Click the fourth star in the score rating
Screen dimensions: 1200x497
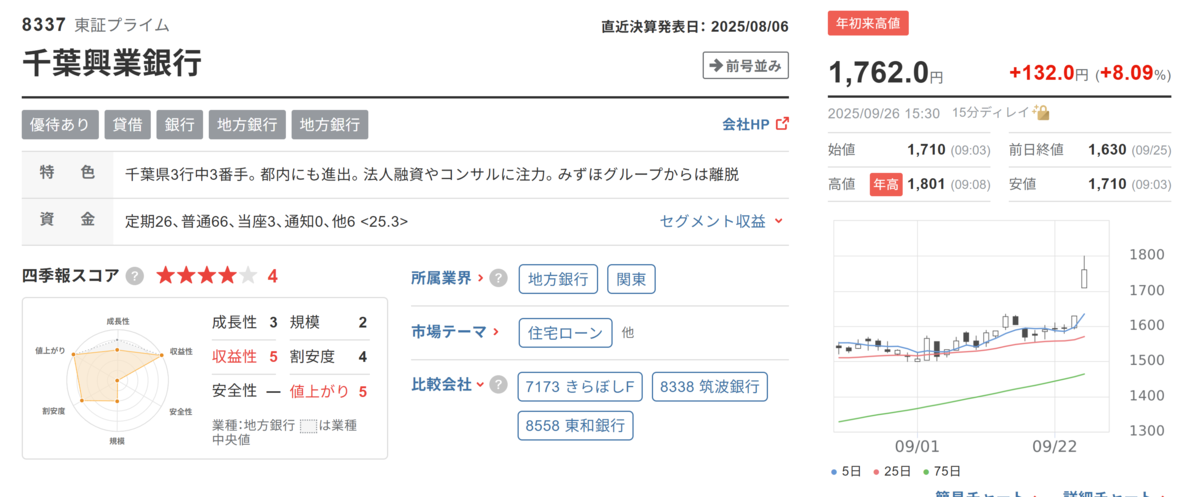pos(226,276)
